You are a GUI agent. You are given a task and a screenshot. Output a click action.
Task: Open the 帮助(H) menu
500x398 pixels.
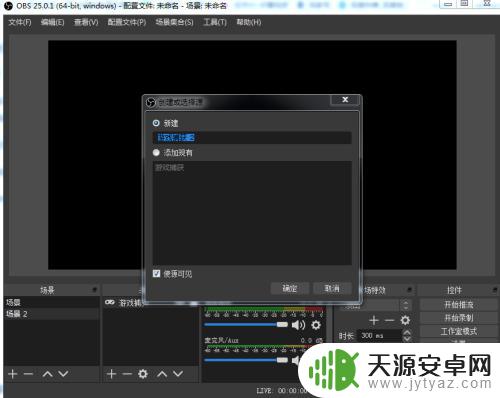(x=249, y=22)
